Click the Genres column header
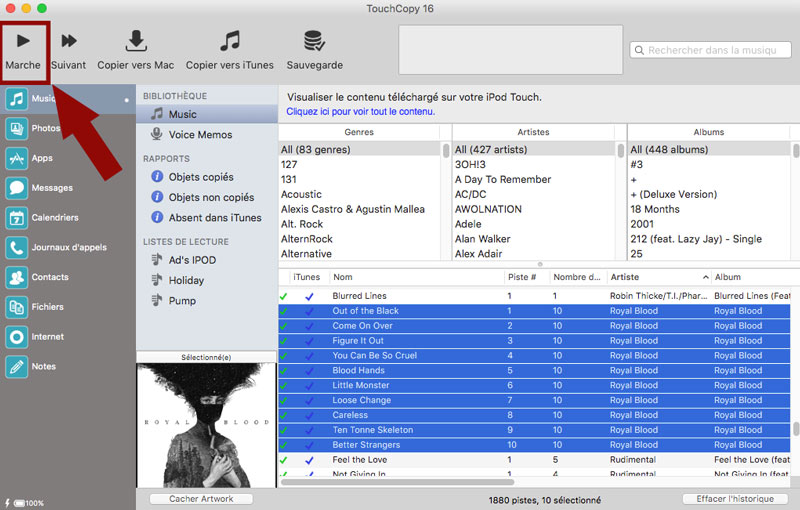Viewport: 800px width, 510px height. pyautogui.click(x=359, y=132)
